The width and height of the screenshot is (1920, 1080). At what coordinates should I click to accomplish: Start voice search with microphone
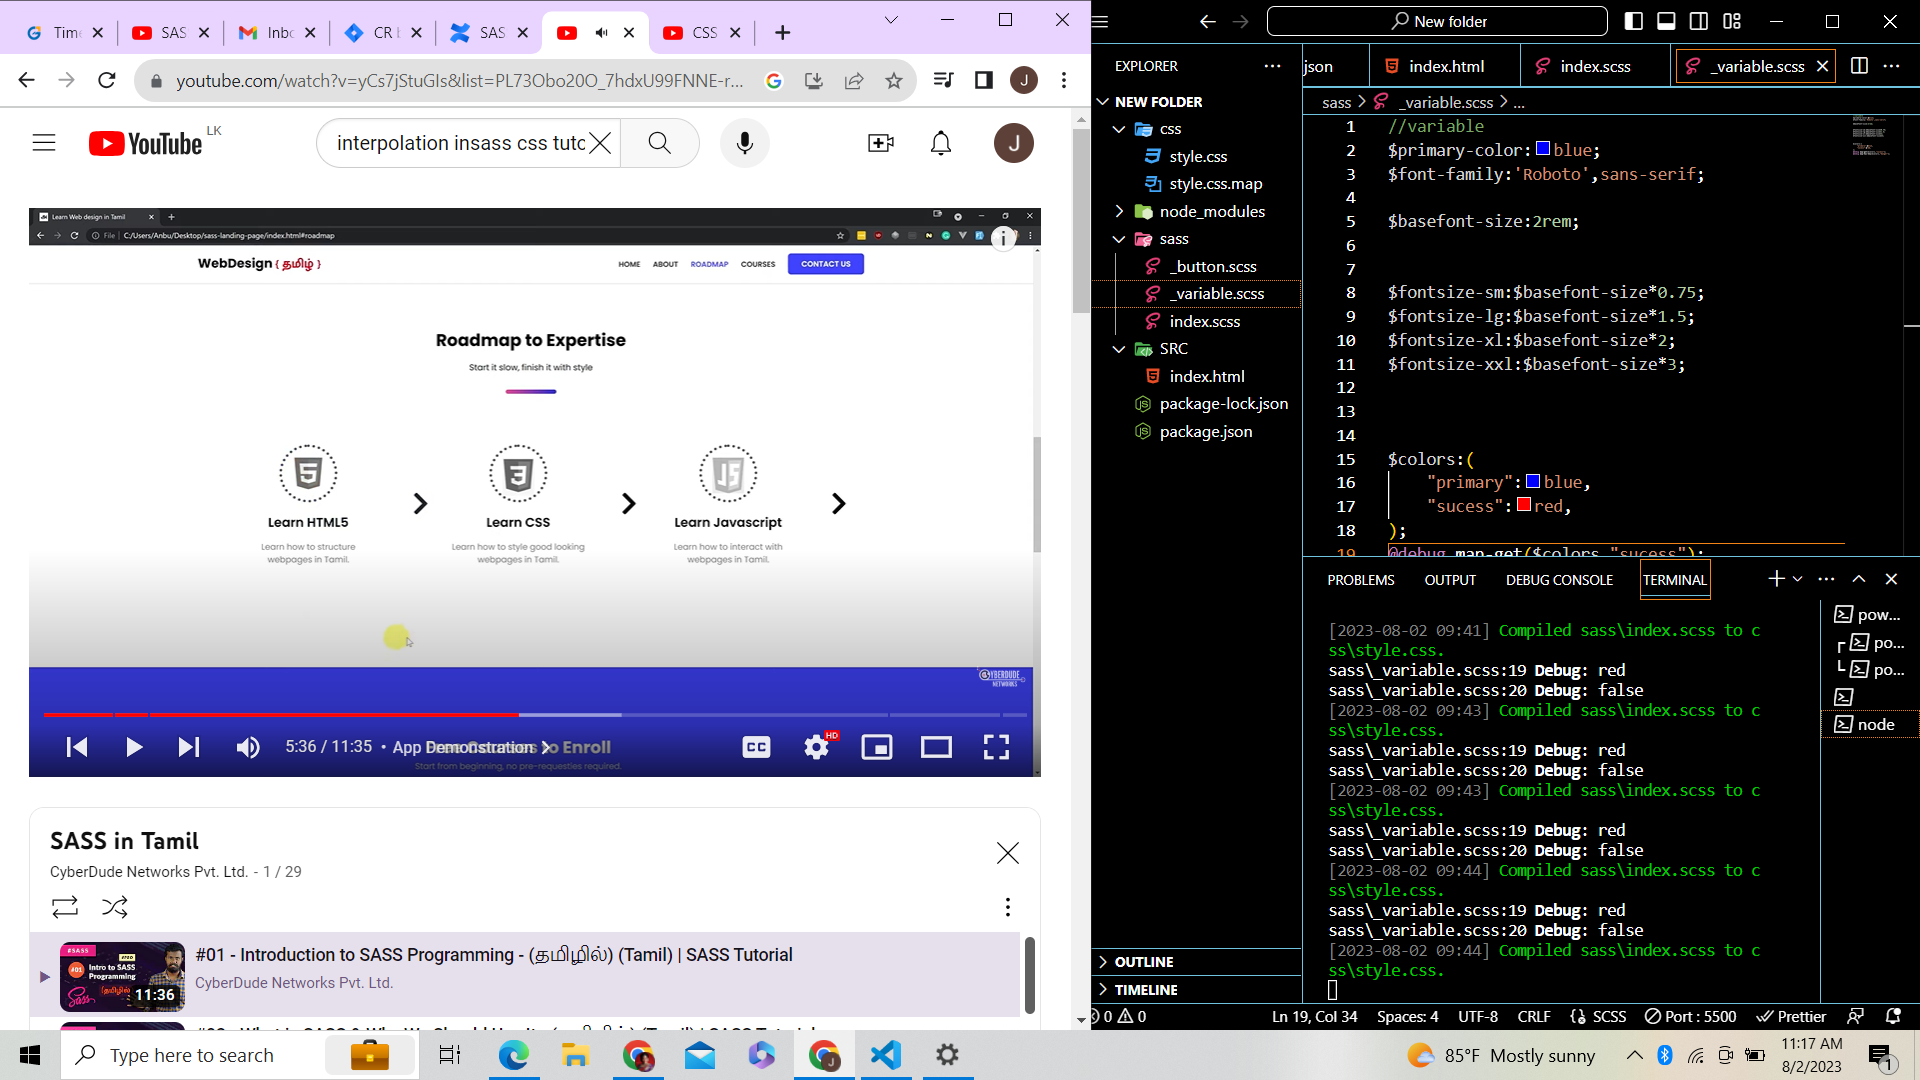point(744,143)
